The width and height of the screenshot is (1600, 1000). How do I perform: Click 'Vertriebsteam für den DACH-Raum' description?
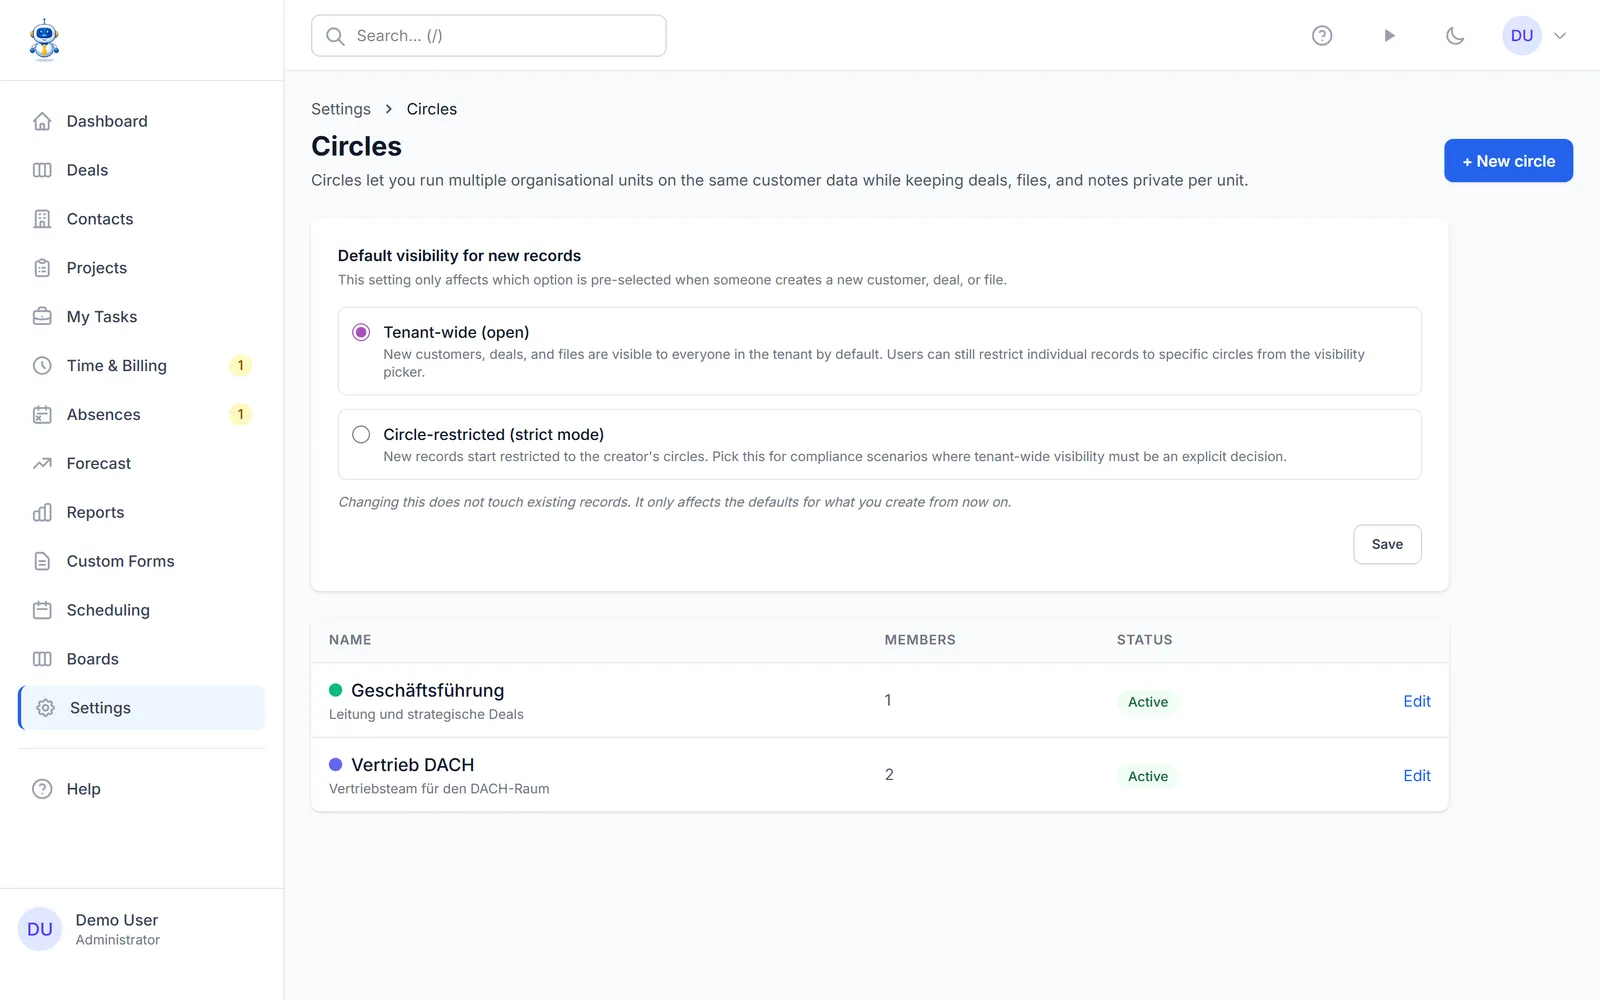(439, 789)
